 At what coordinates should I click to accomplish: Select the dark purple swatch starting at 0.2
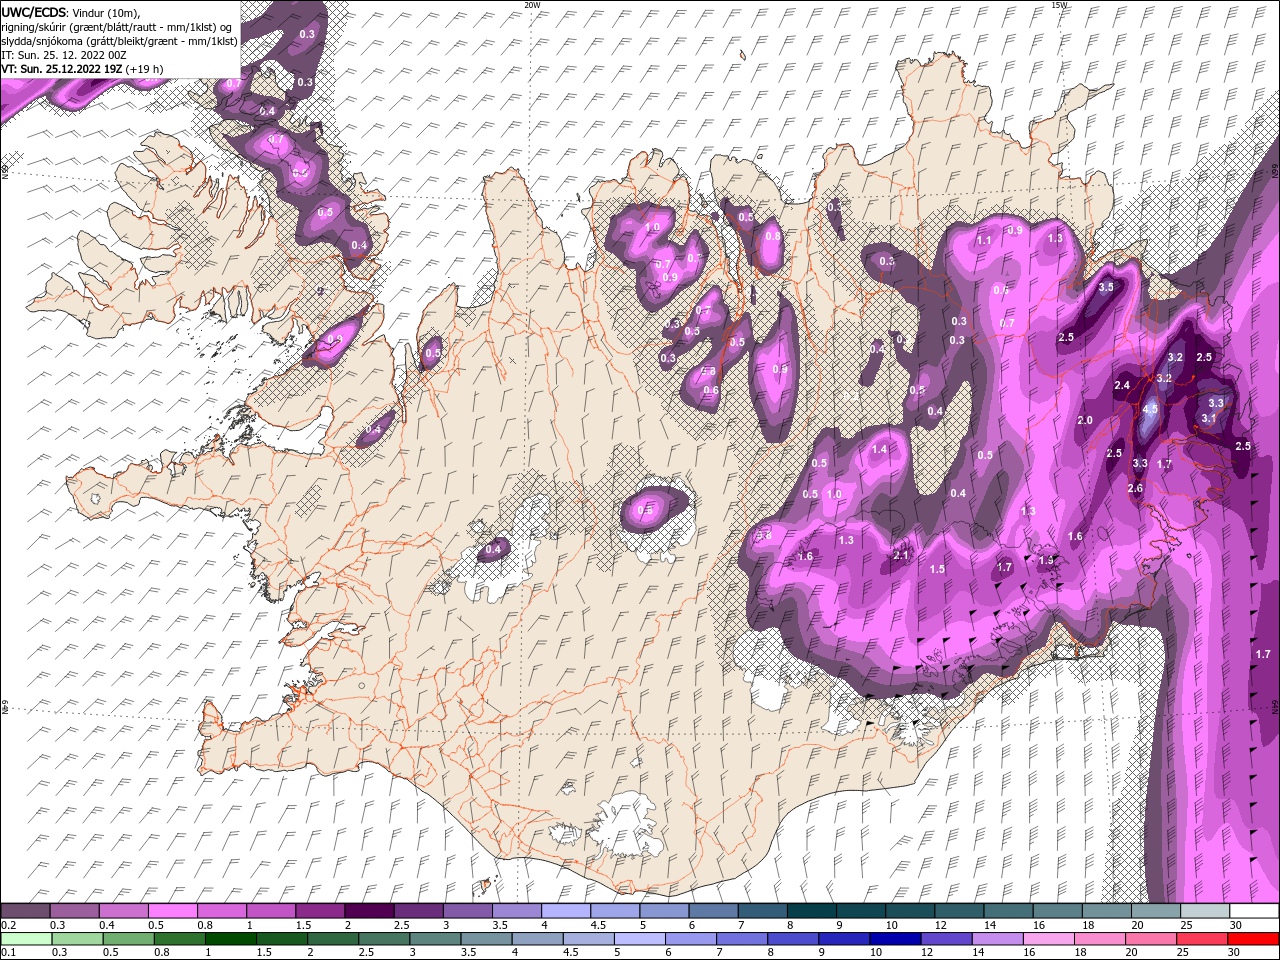coord(25,911)
